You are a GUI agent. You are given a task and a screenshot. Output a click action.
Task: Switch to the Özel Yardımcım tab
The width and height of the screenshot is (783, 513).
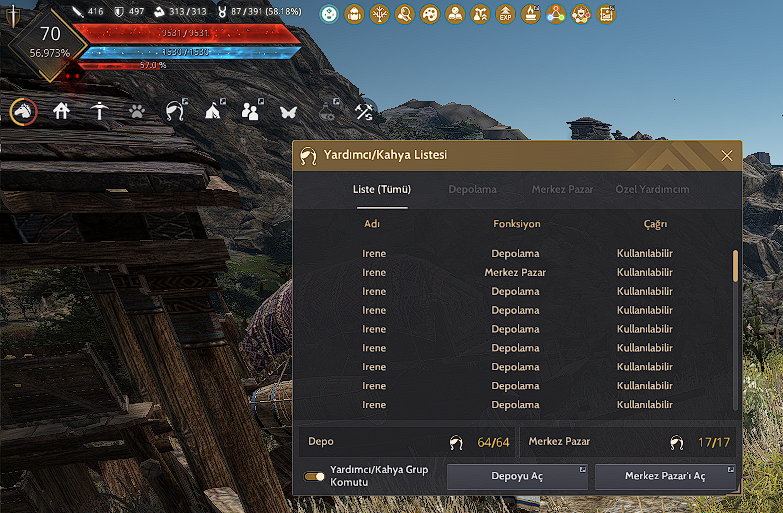[x=652, y=189]
